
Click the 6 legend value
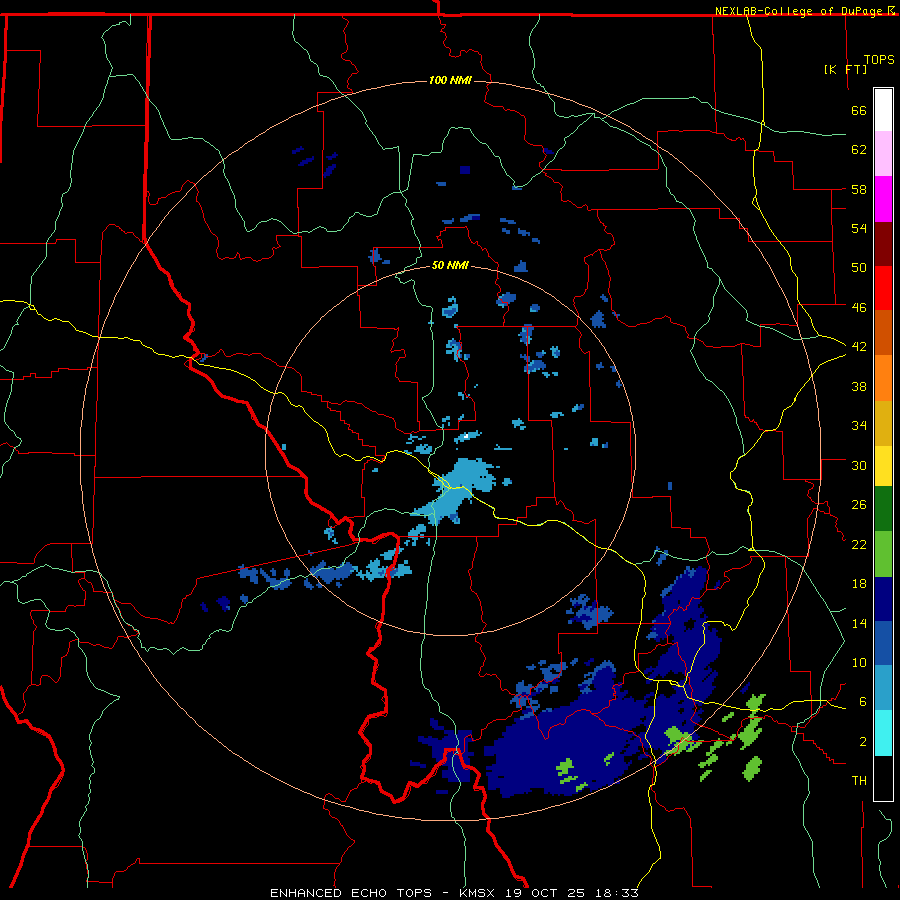pyautogui.click(x=863, y=702)
